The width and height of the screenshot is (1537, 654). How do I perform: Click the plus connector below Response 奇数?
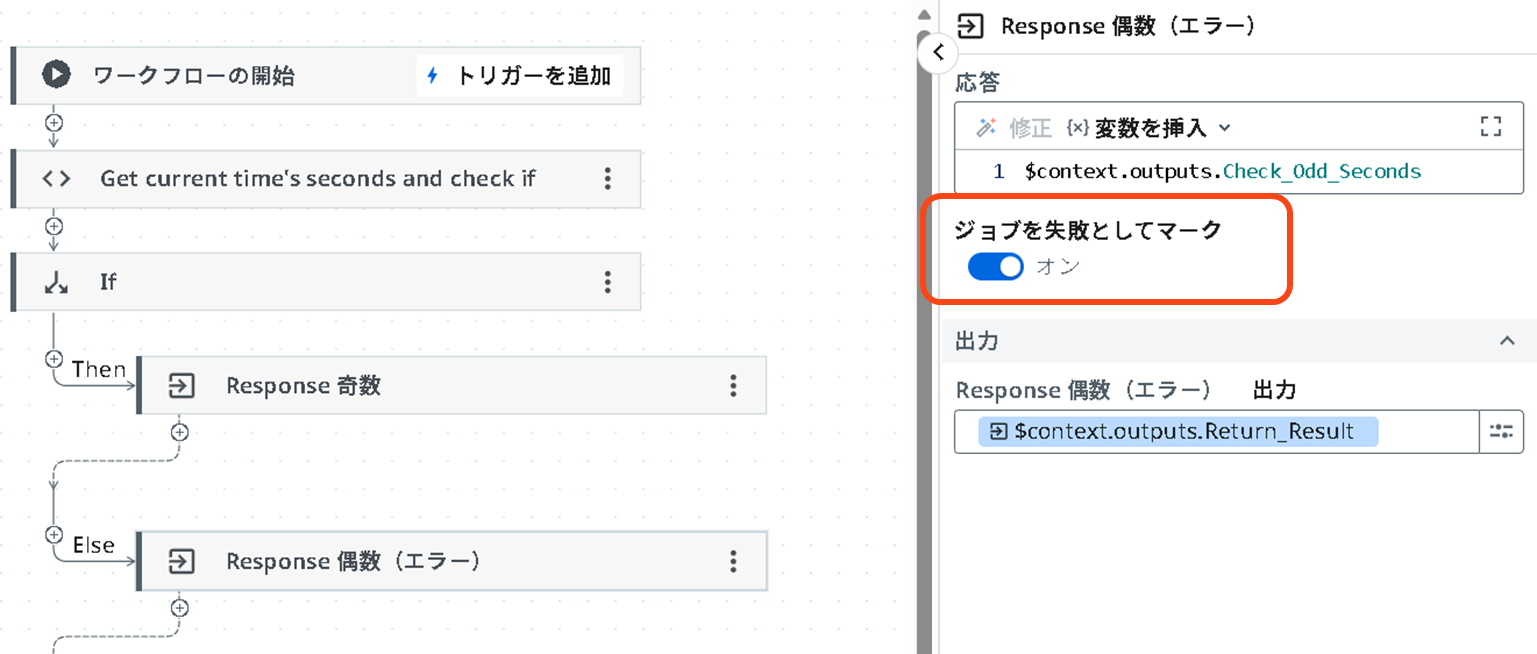179,432
